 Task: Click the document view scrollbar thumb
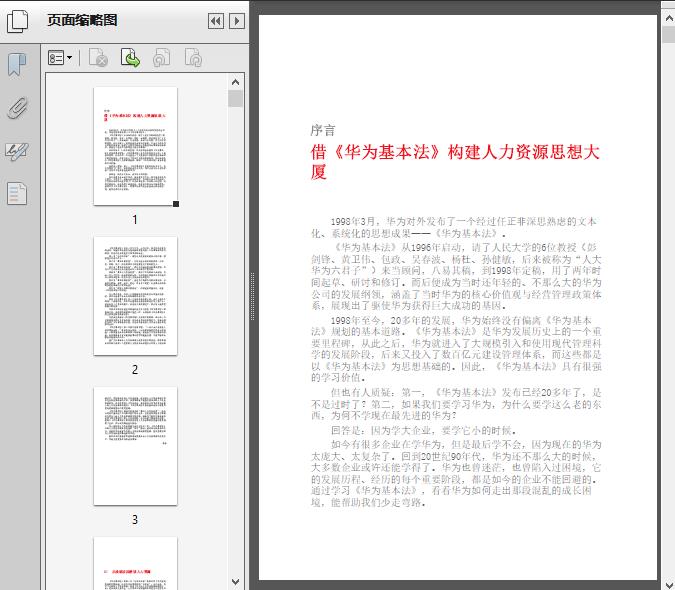[669, 34]
